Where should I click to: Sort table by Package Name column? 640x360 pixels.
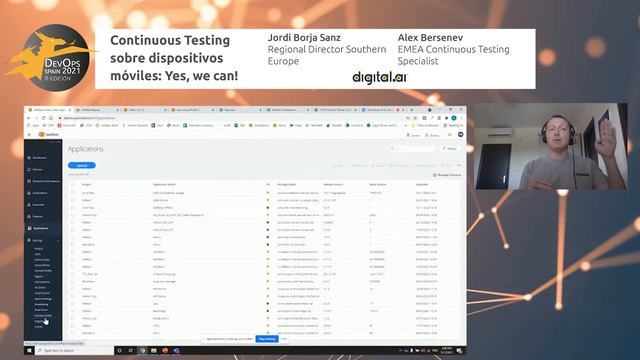point(287,184)
